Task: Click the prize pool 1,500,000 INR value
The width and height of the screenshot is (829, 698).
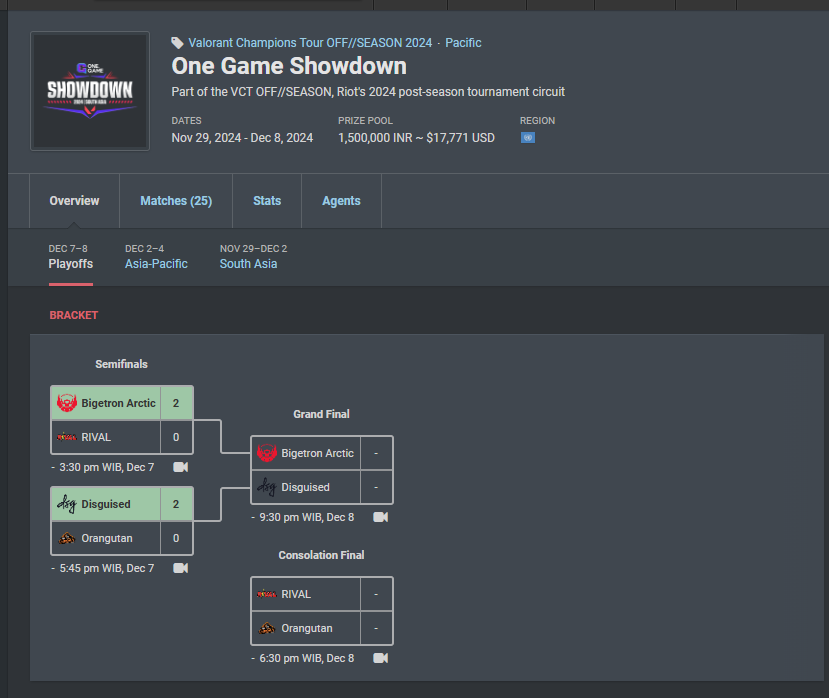Action: coord(417,138)
